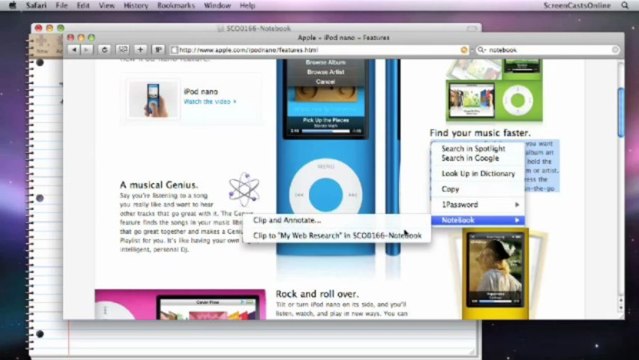Open the View menu

pyautogui.click(x=106, y=5)
